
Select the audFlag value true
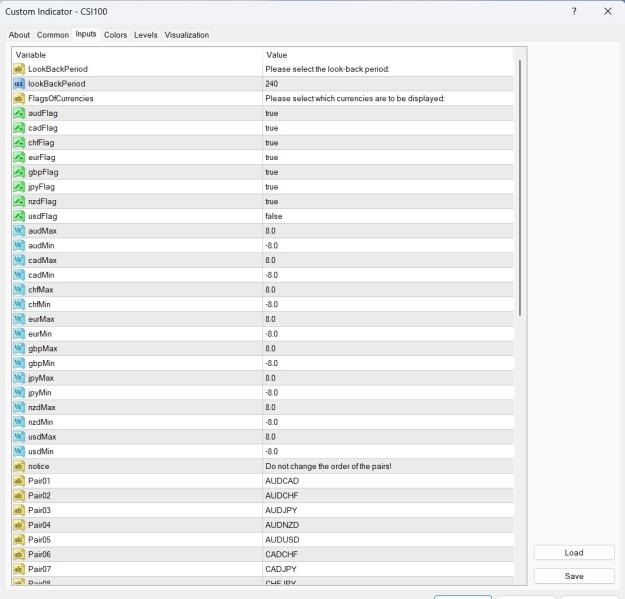pos(272,114)
